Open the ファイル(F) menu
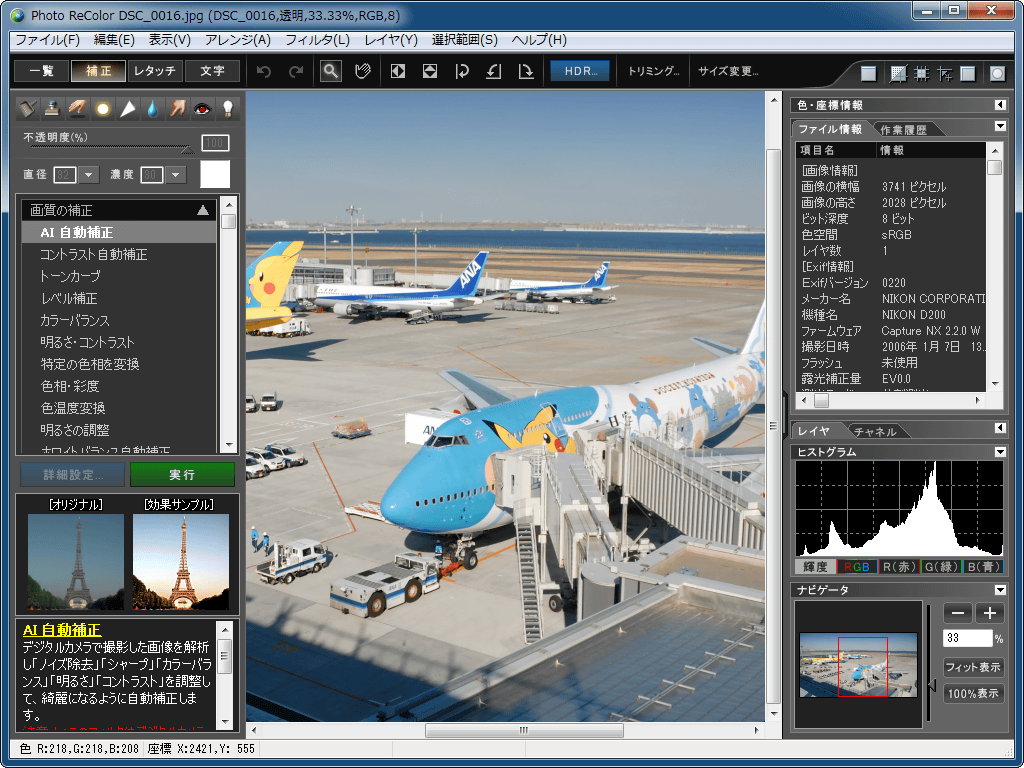Screen dimensions: 1024x768 pos(48,40)
